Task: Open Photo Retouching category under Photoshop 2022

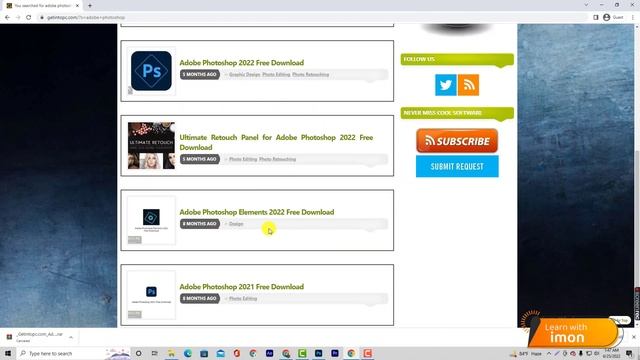Action: (x=311, y=74)
